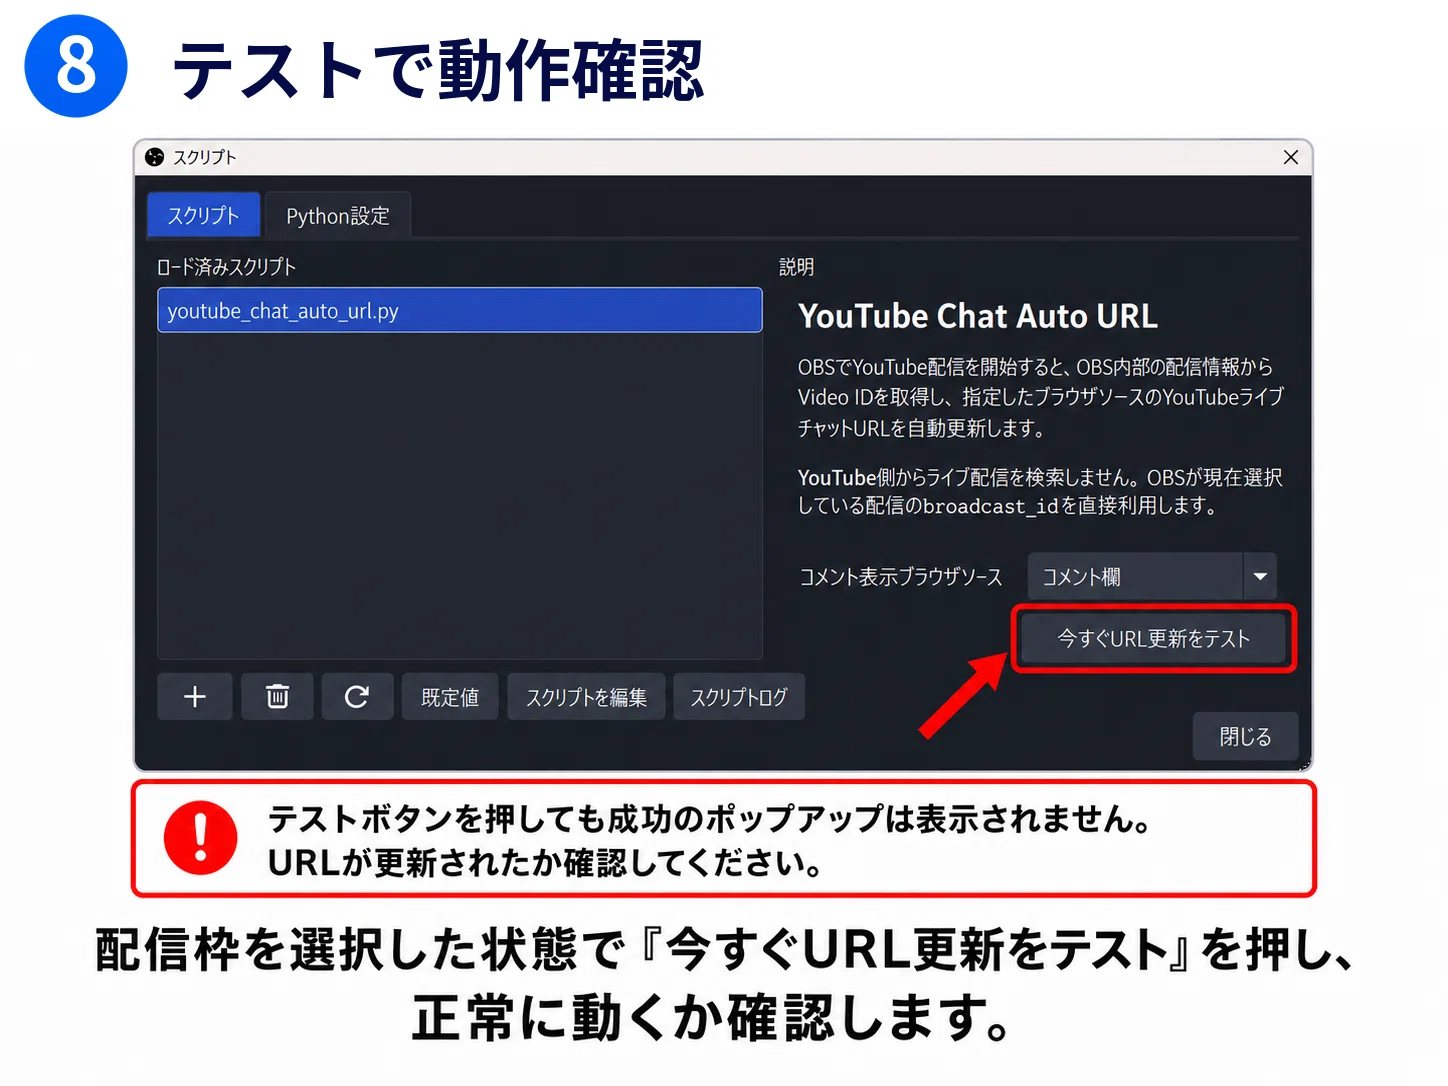Click the 閉じる button
The image size is (1448, 1086).
(1245, 736)
